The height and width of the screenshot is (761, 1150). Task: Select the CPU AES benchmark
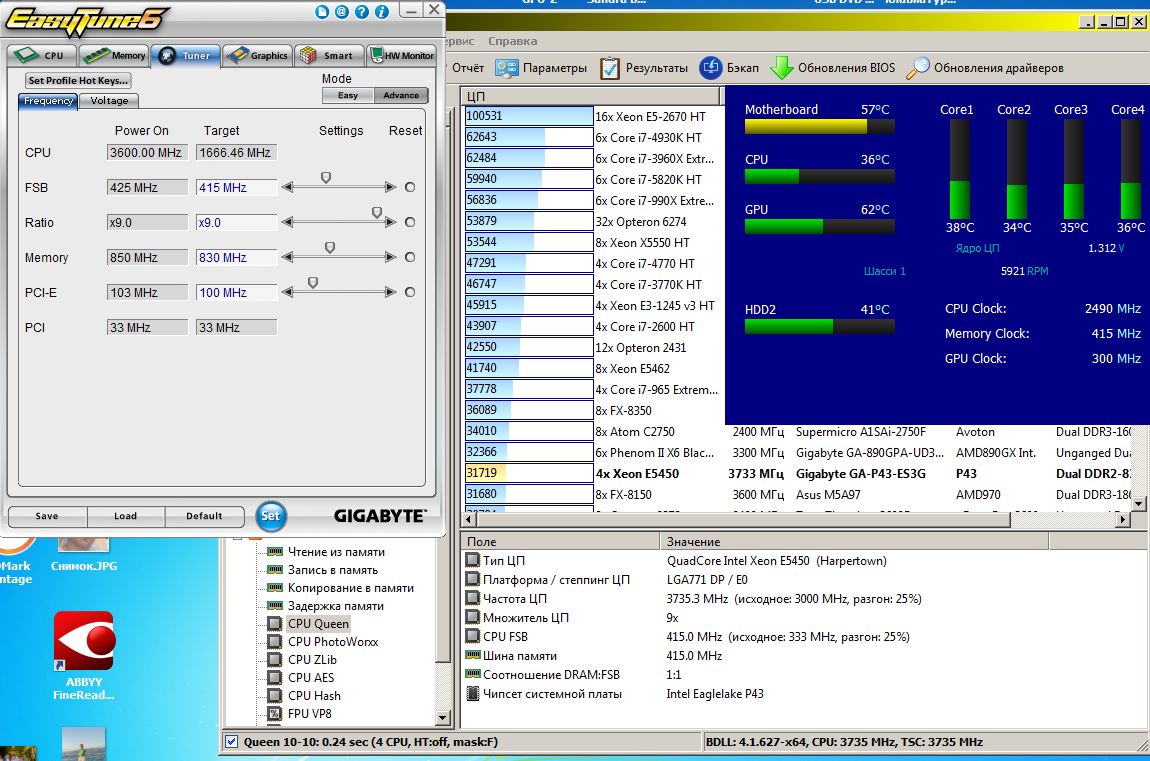311,678
